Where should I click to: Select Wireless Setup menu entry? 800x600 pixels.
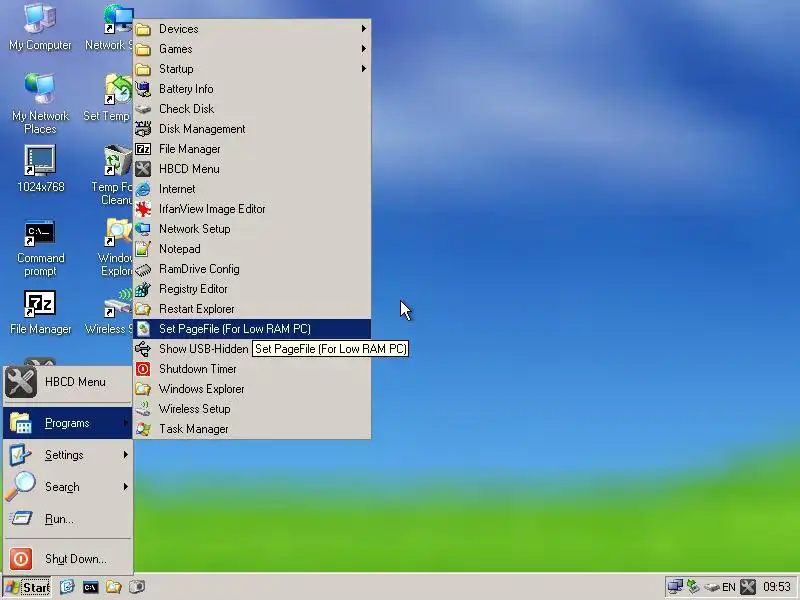[252, 409]
